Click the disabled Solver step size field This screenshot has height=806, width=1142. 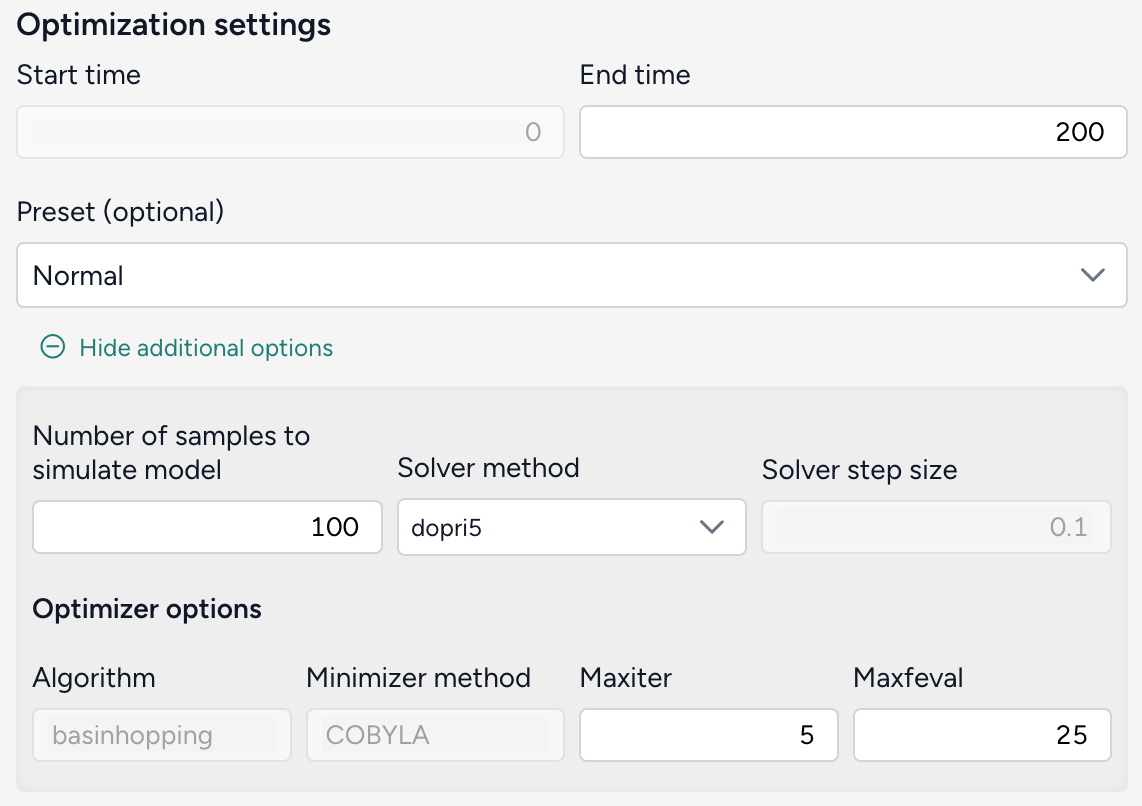pyautogui.click(x=936, y=527)
